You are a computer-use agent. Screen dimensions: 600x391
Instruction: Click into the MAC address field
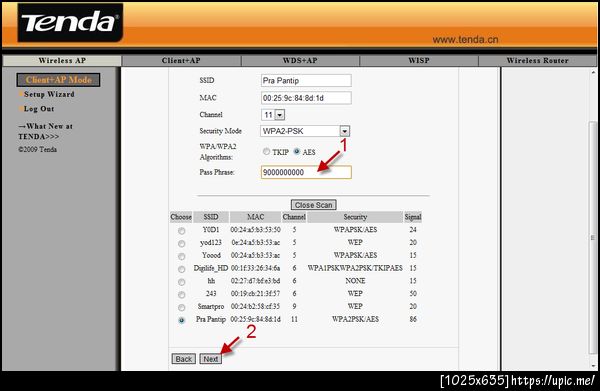tap(306, 98)
